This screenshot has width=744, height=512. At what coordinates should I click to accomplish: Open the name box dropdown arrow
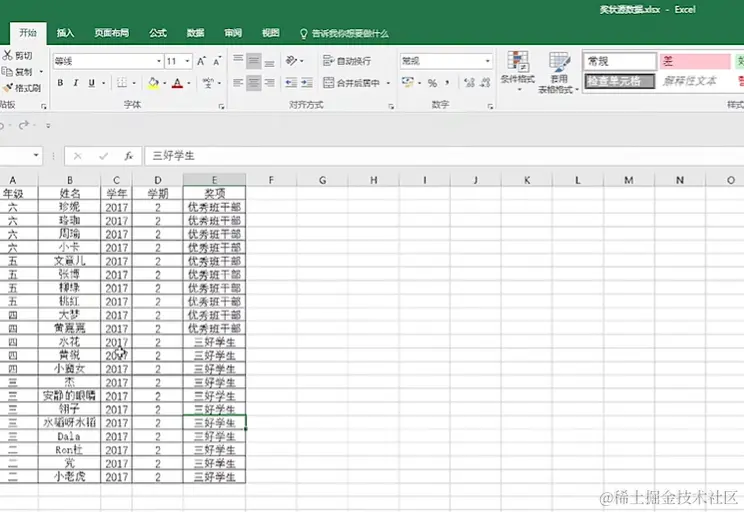pyautogui.click(x=36, y=156)
